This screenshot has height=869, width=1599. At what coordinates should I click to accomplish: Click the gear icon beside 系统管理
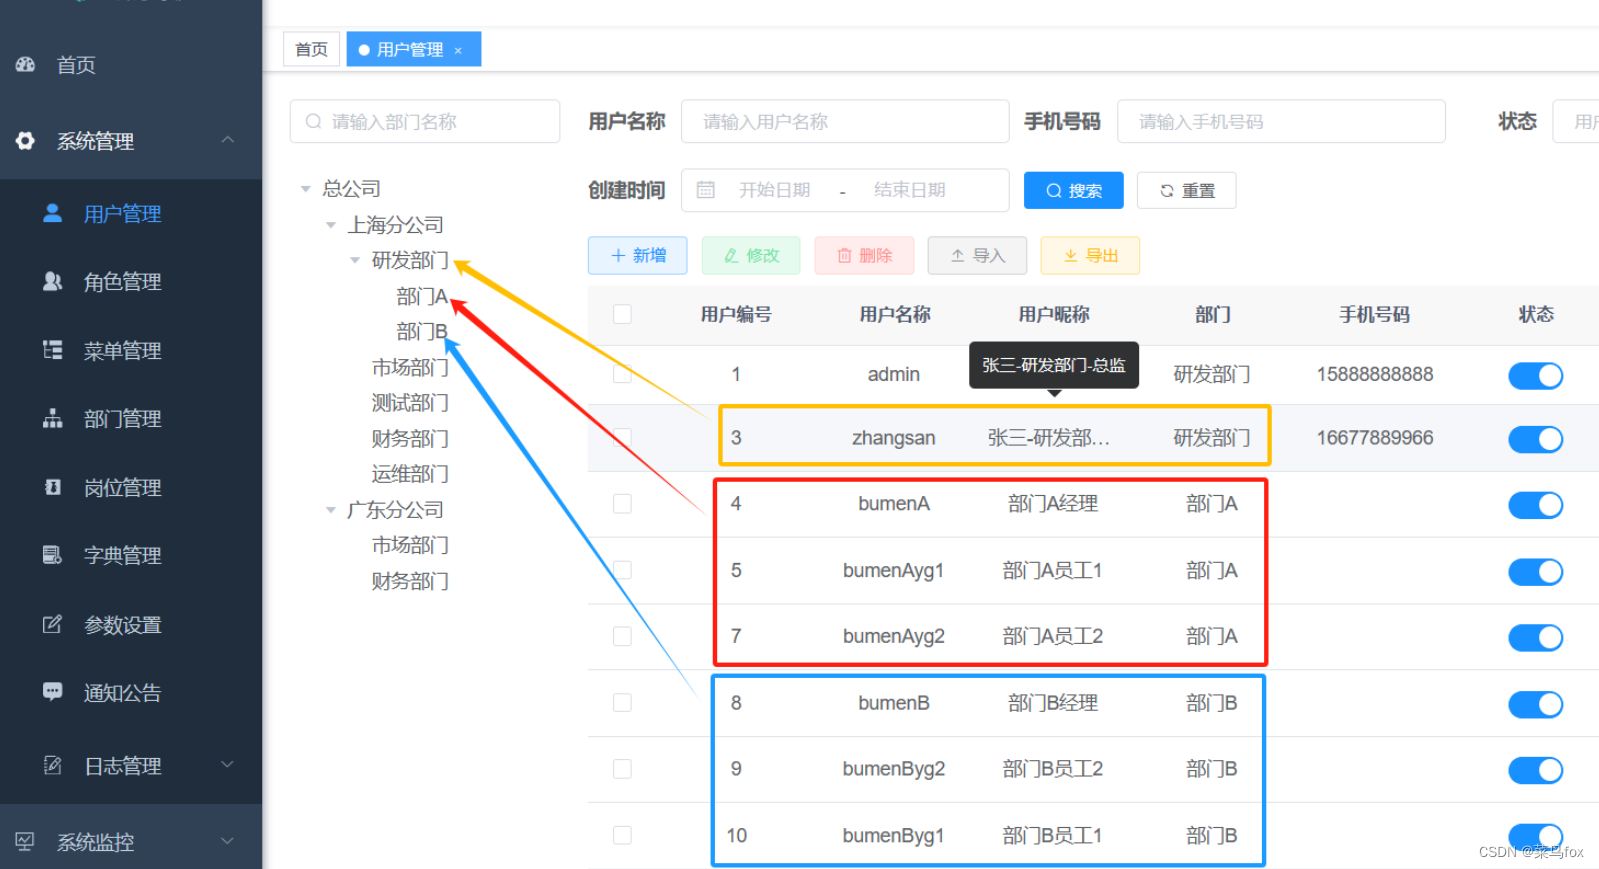[25, 141]
